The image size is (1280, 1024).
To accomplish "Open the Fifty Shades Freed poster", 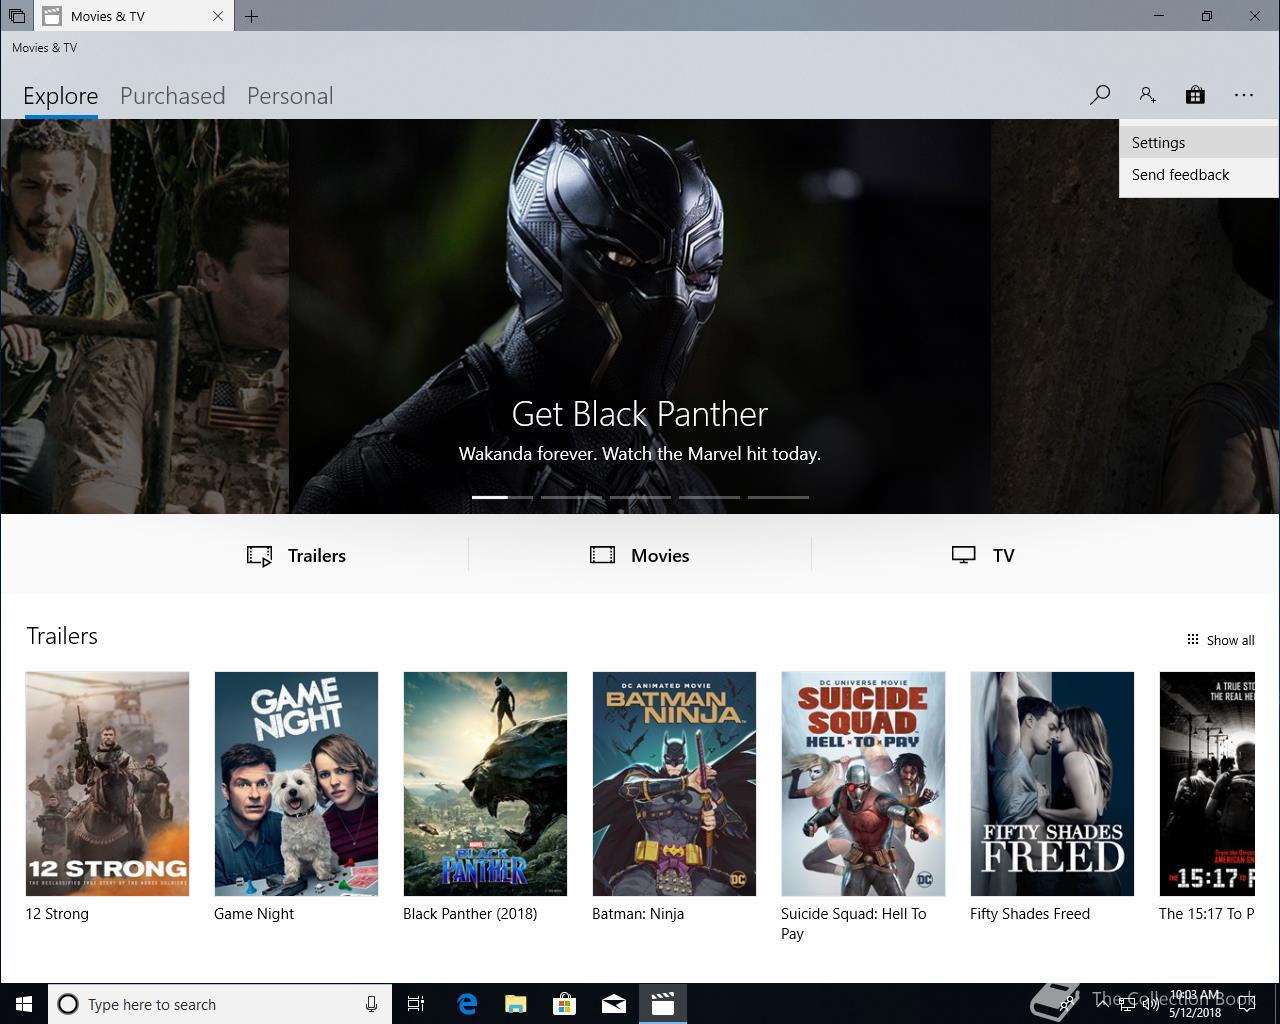I will [x=1052, y=783].
